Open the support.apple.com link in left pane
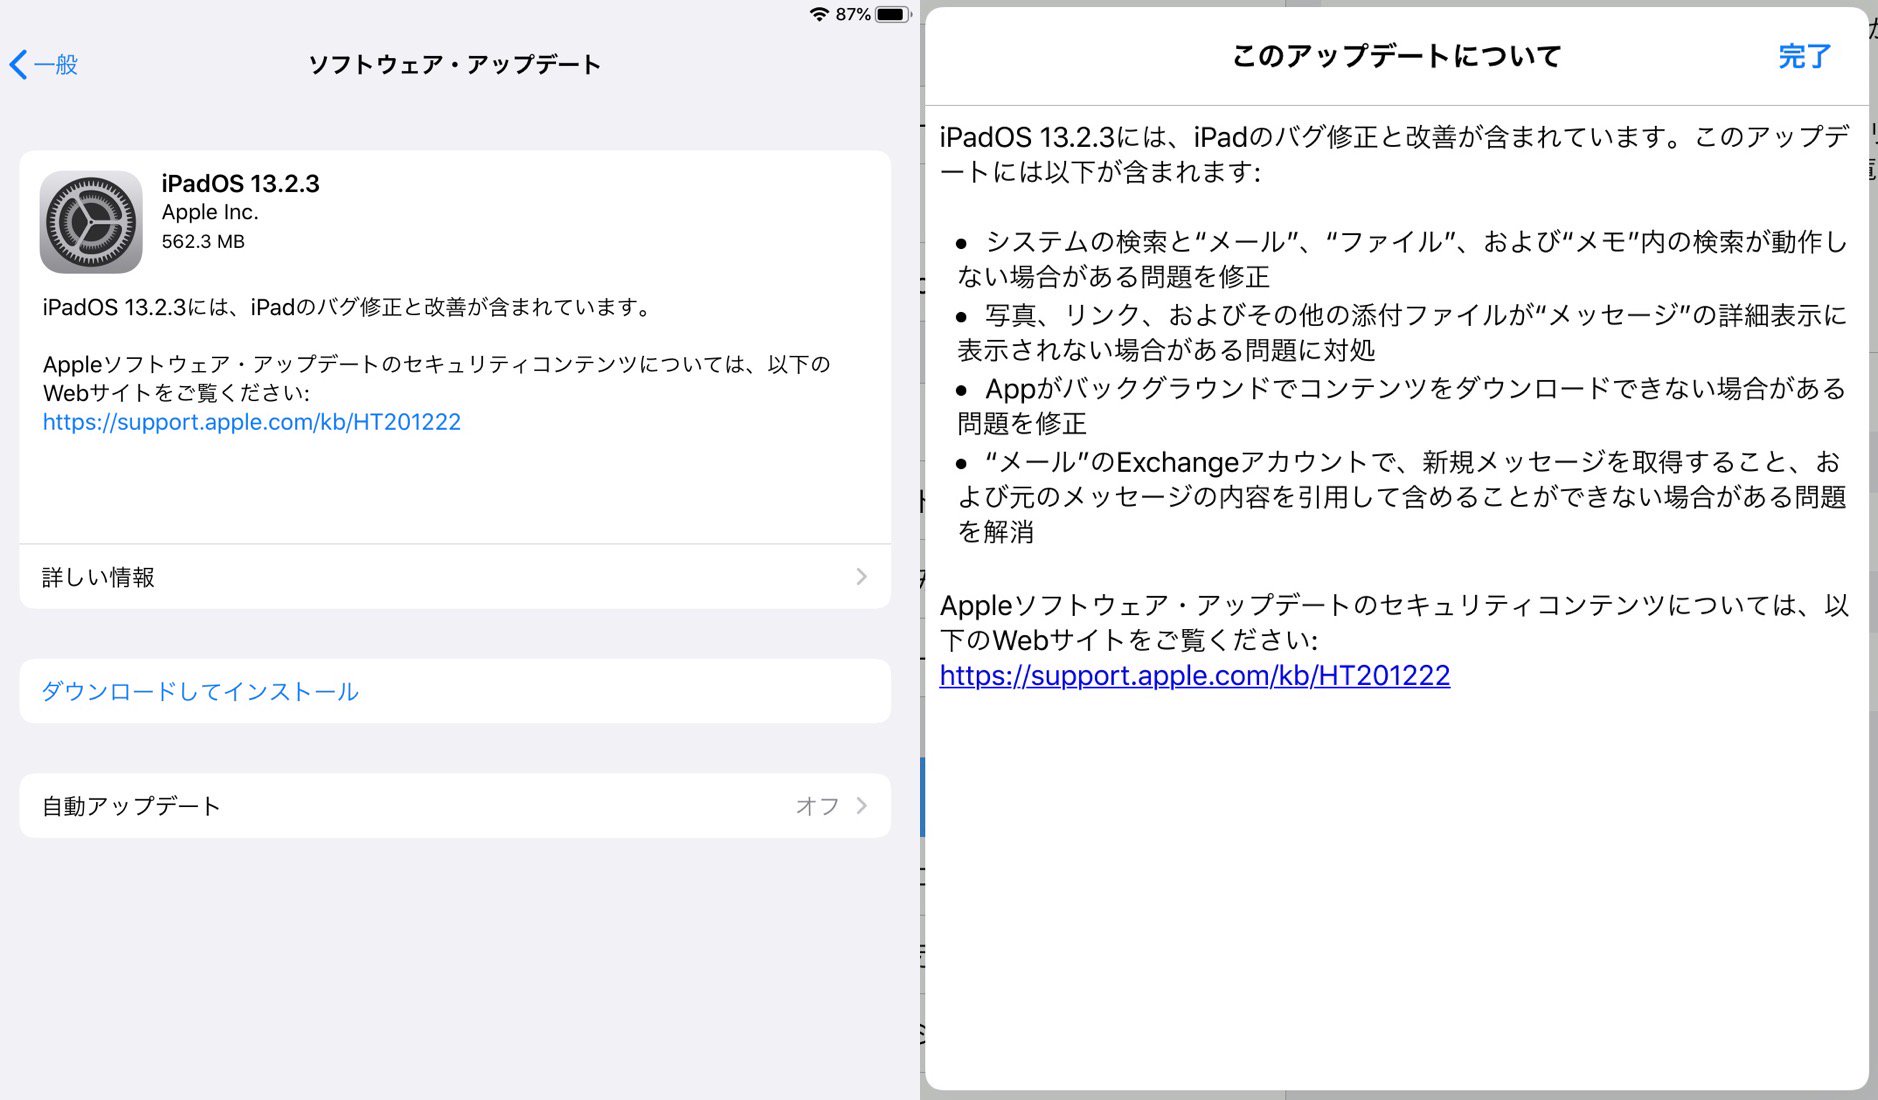1878x1100 pixels. click(252, 422)
